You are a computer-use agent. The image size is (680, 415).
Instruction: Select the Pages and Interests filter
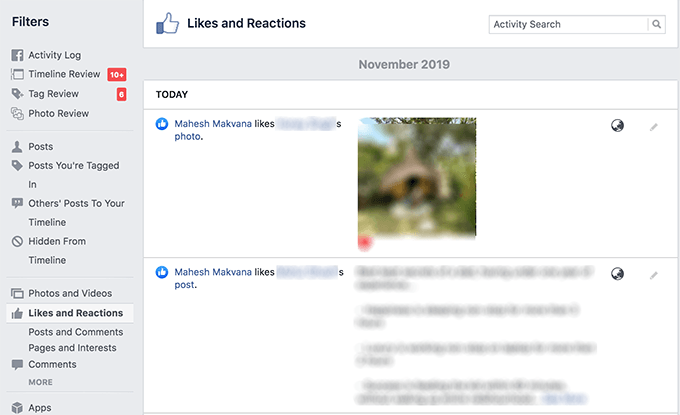[x=72, y=348]
